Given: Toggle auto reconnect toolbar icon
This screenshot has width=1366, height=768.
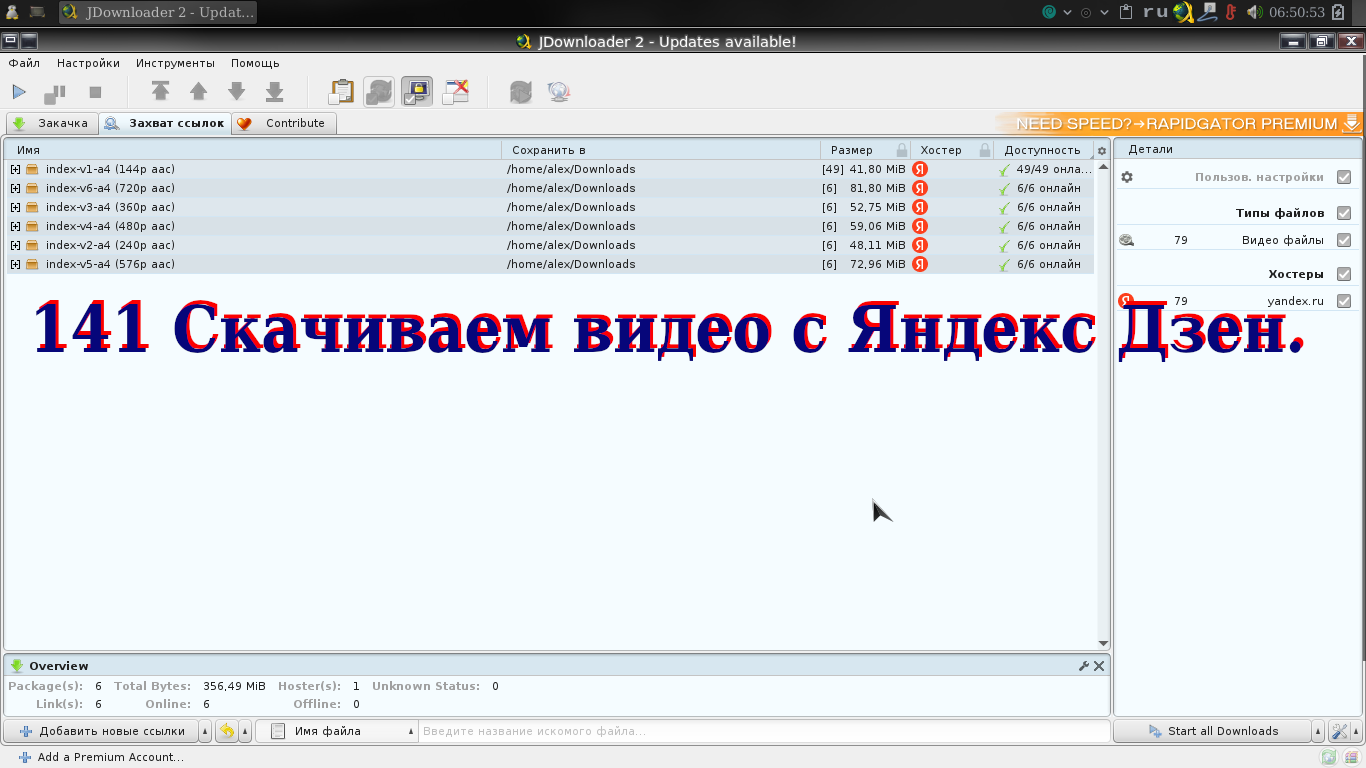Looking at the screenshot, I should [x=379, y=92].
